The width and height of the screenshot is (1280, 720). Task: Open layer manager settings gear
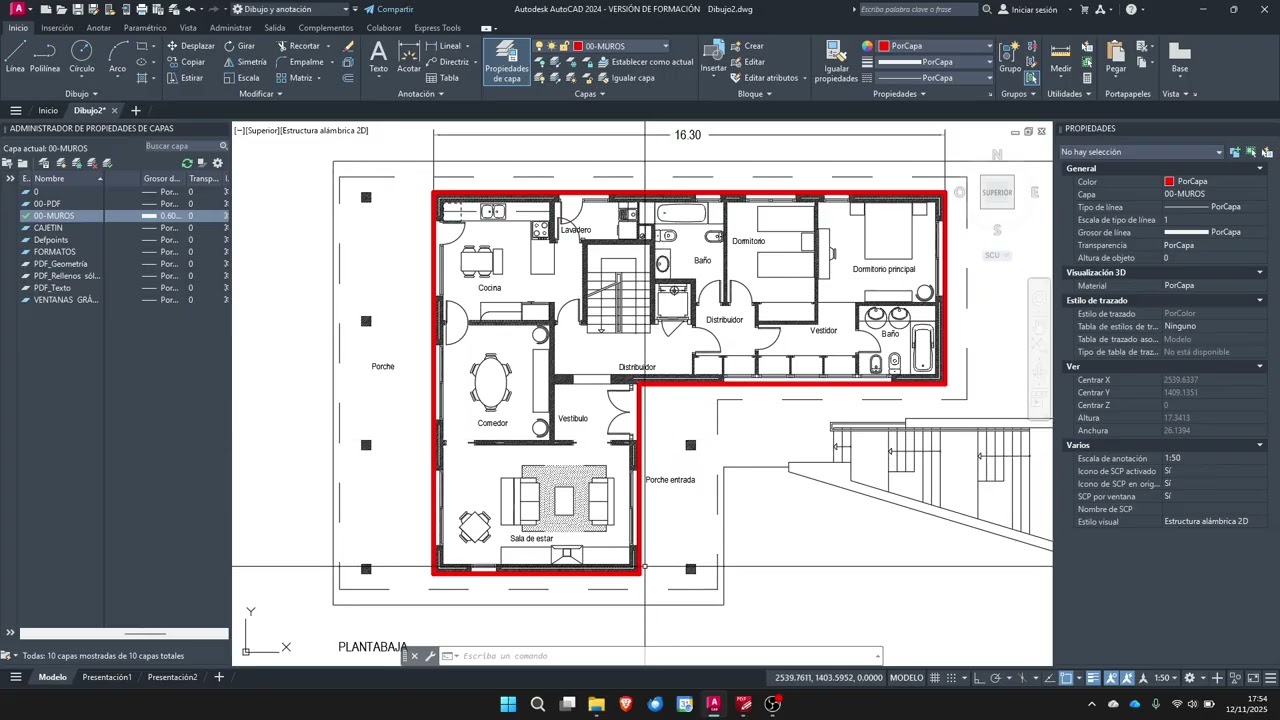pos(218,163)
